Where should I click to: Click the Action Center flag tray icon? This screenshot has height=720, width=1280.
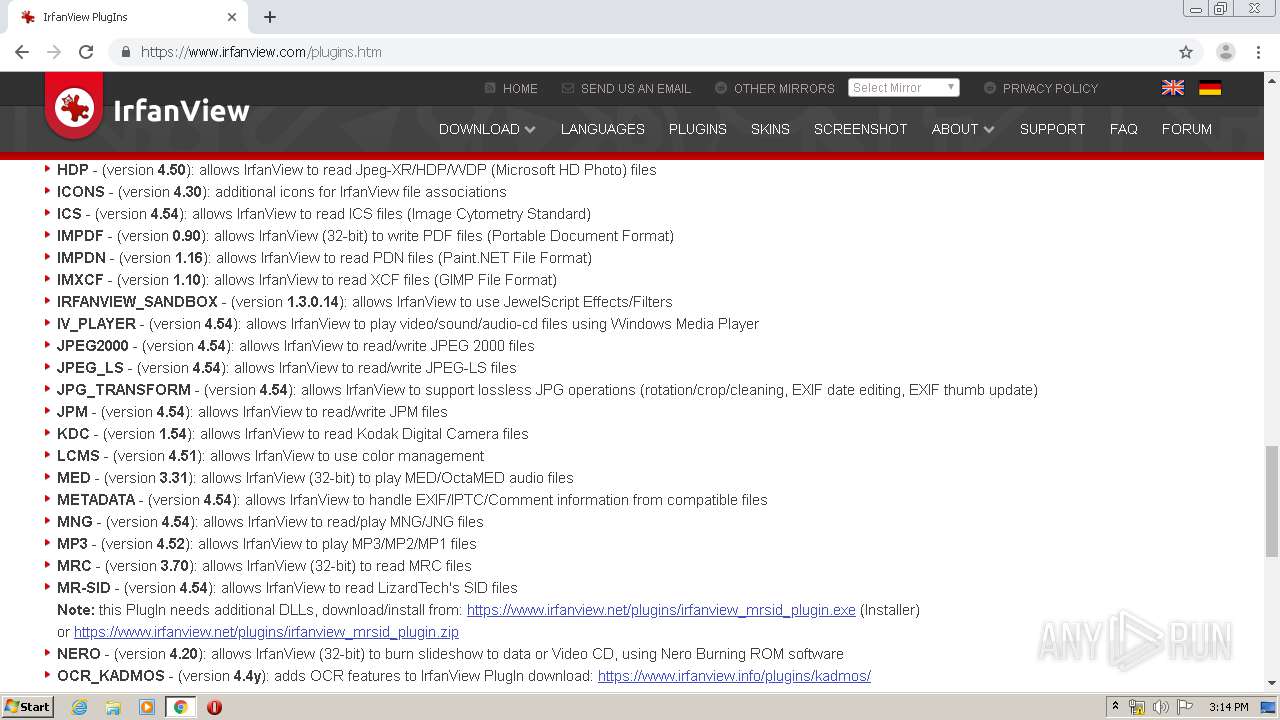(1185, 707)
